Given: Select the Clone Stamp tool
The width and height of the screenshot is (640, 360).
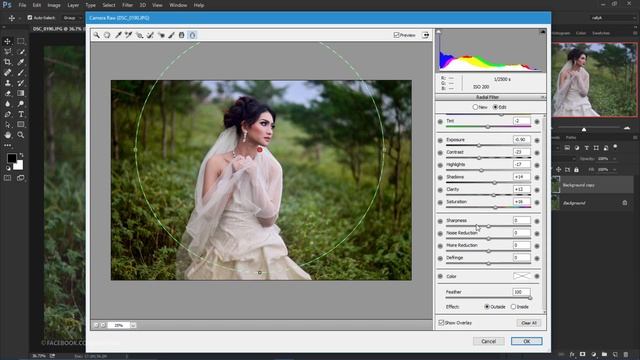Looking at the screenshot, I should pos(7,83).
